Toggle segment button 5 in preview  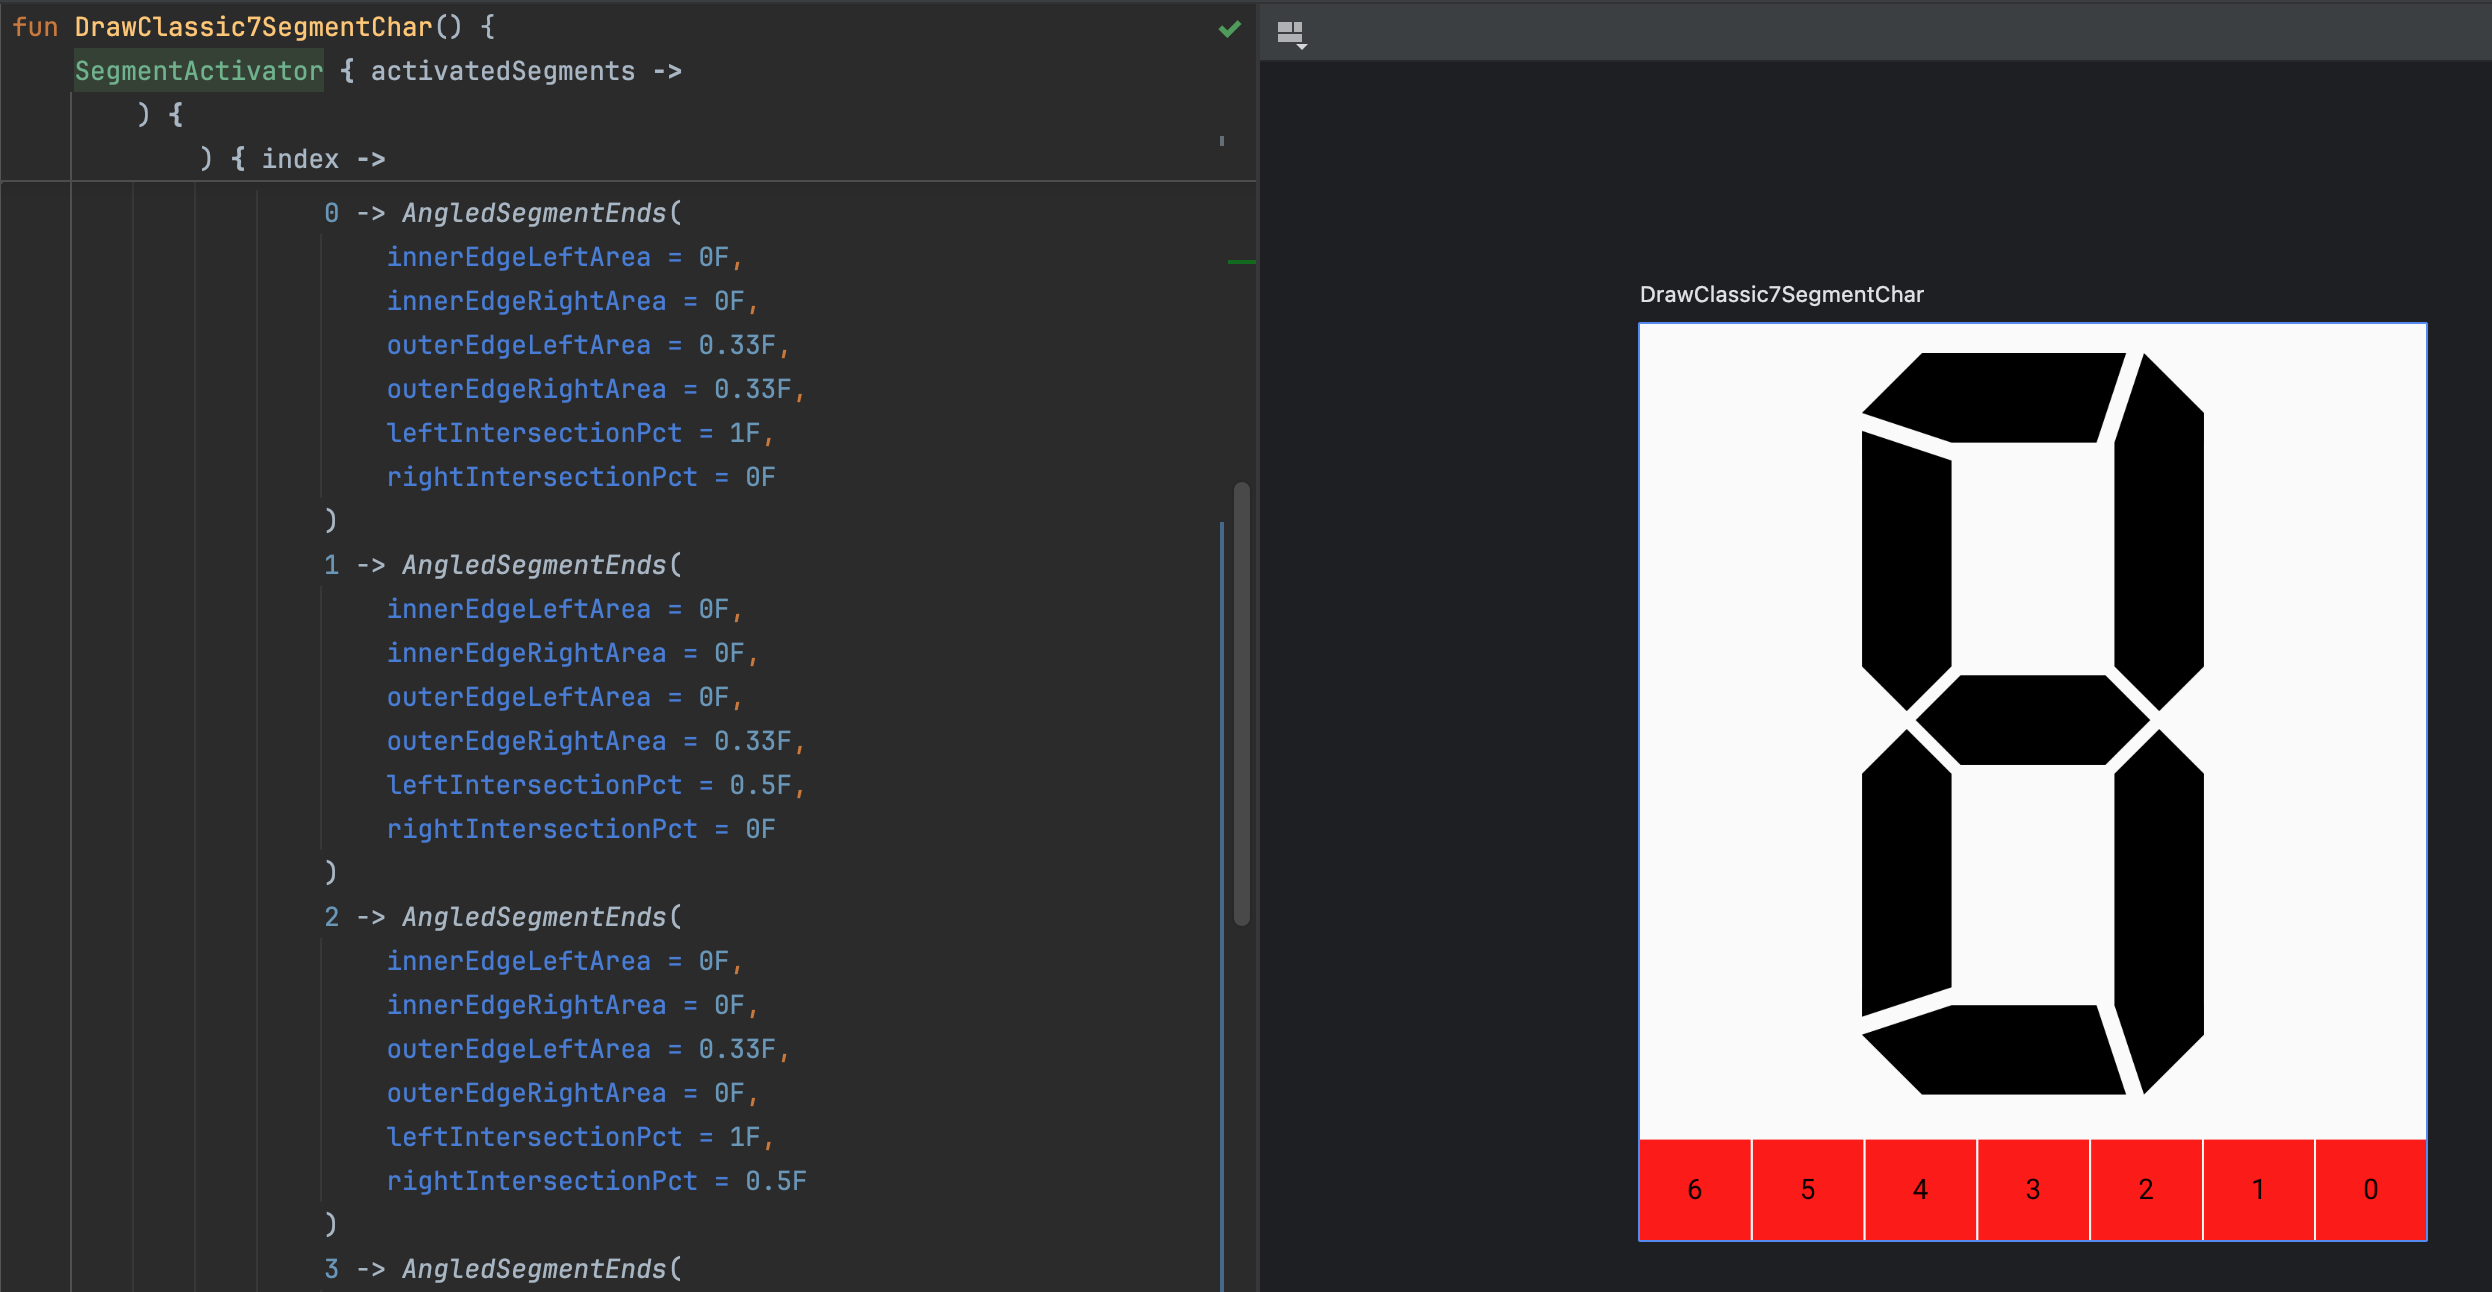[1808, 1189]
